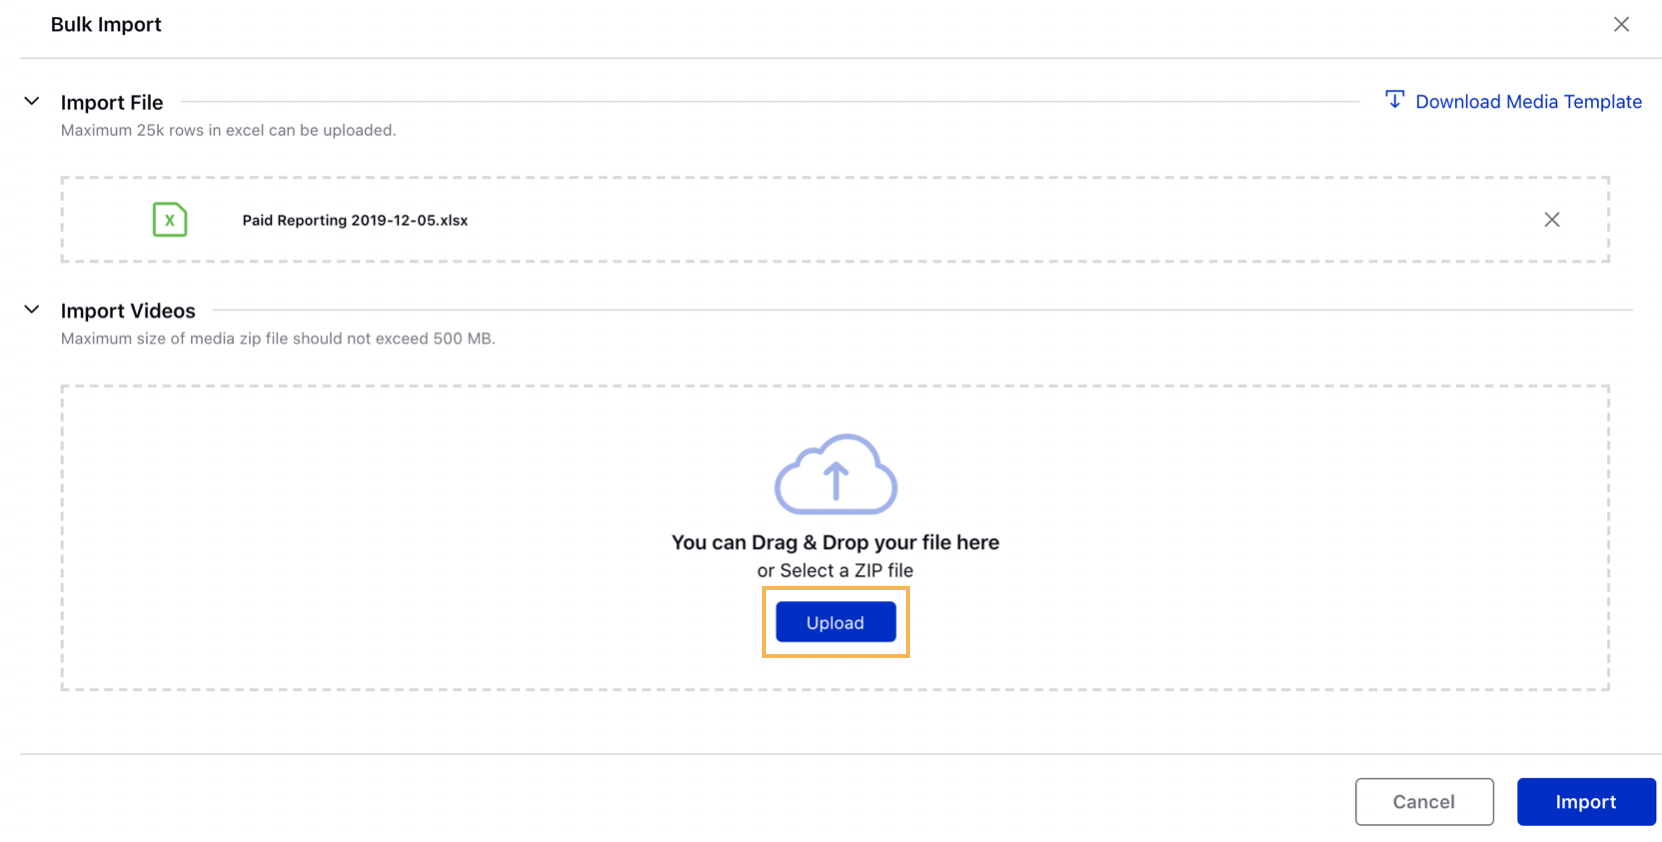The width and height of the screenshot is (1662, 842).
Task: Cancel the bulk import
Action: coord(1424,802)
